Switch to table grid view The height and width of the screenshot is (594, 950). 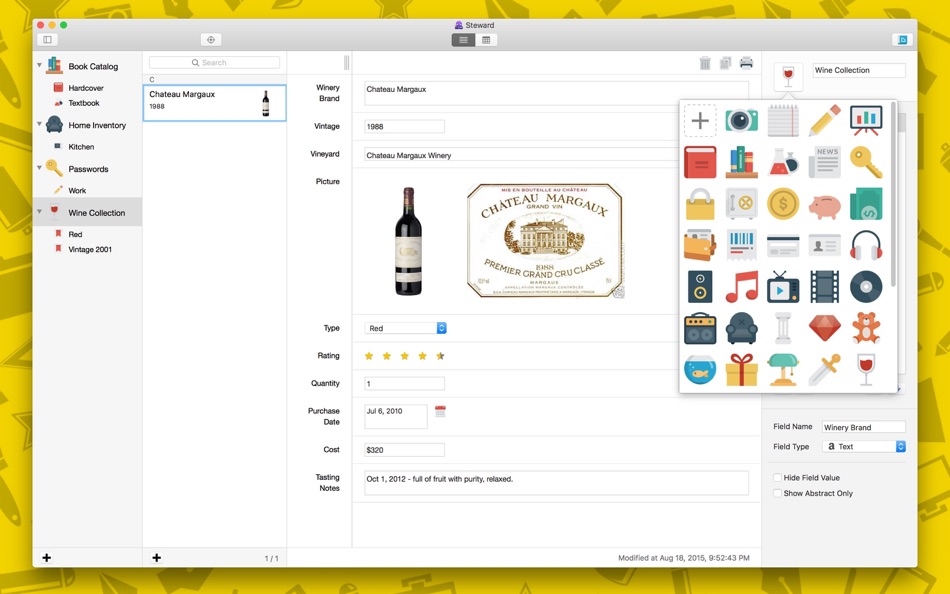486,40
